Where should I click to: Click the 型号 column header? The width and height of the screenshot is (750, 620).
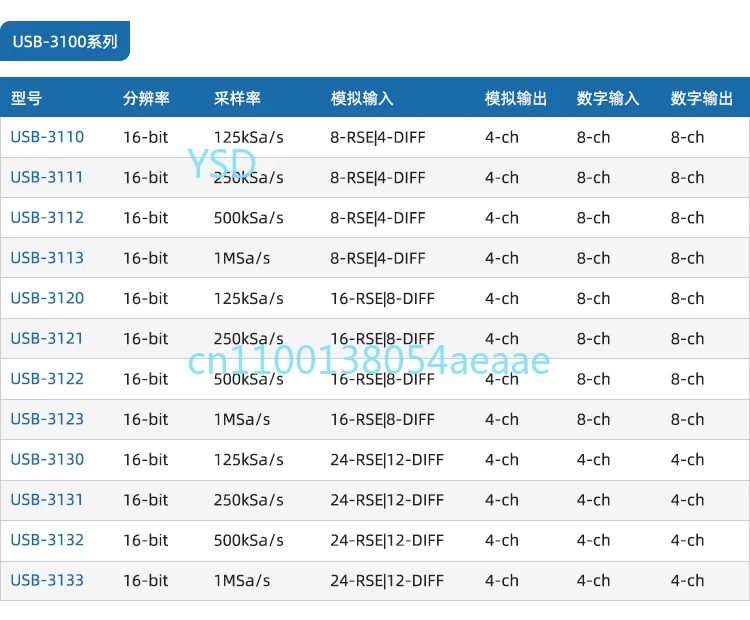pyautogui.click(x=27, y=98)
